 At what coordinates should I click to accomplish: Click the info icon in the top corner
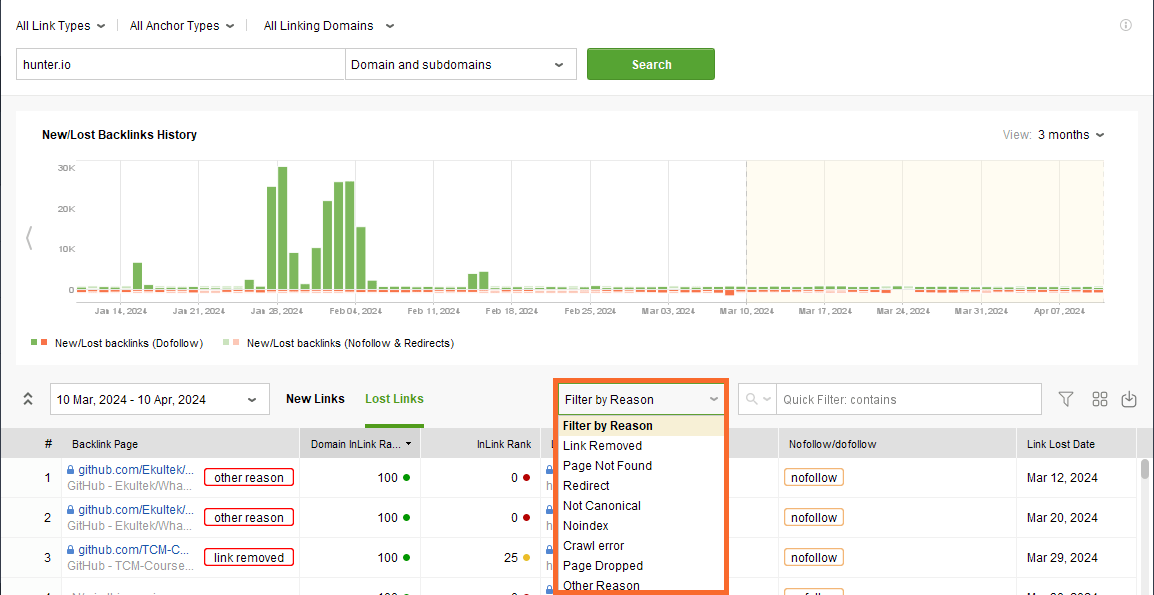pos(1125,25)
